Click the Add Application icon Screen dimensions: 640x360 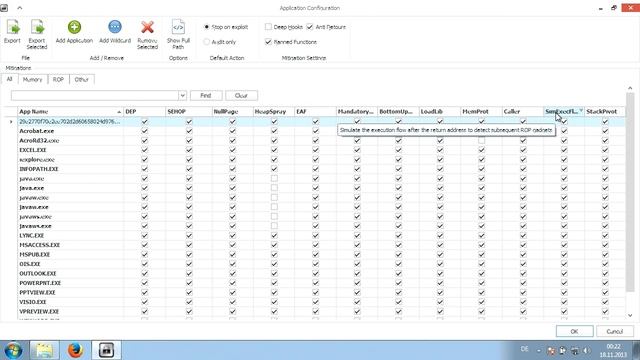coord(74,27)
